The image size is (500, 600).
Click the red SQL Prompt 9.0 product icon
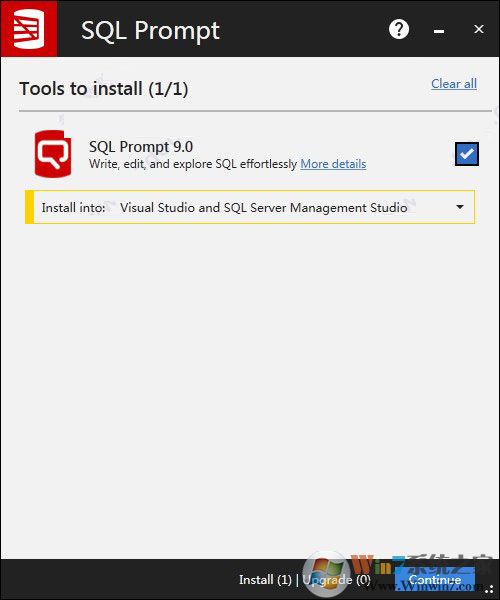pos(53,154)
